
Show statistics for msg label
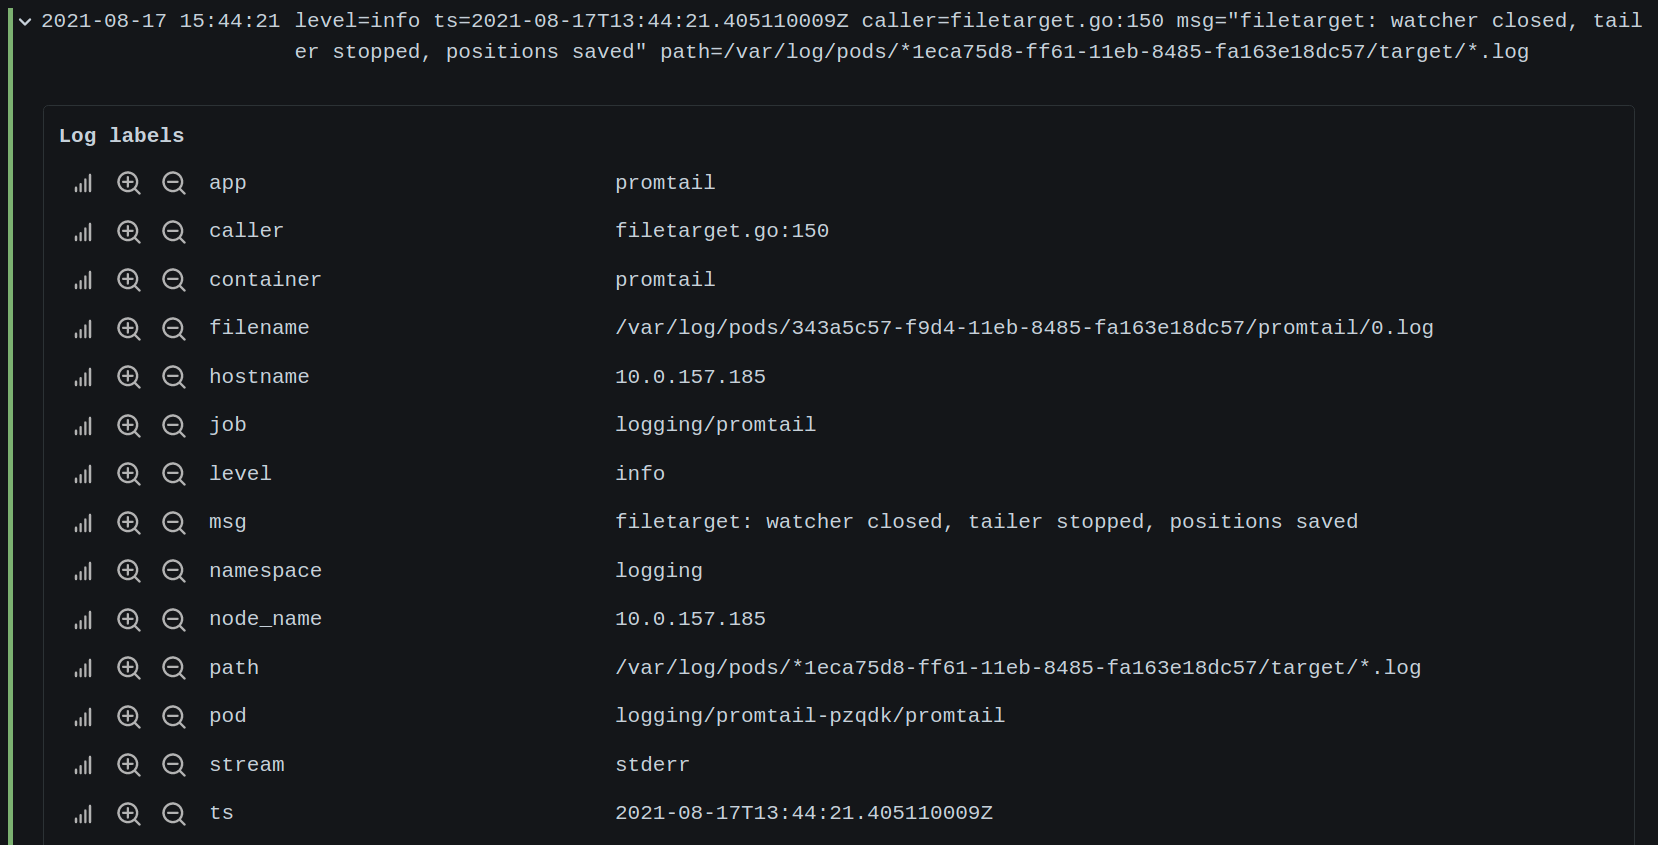click(x=83, y=523)
